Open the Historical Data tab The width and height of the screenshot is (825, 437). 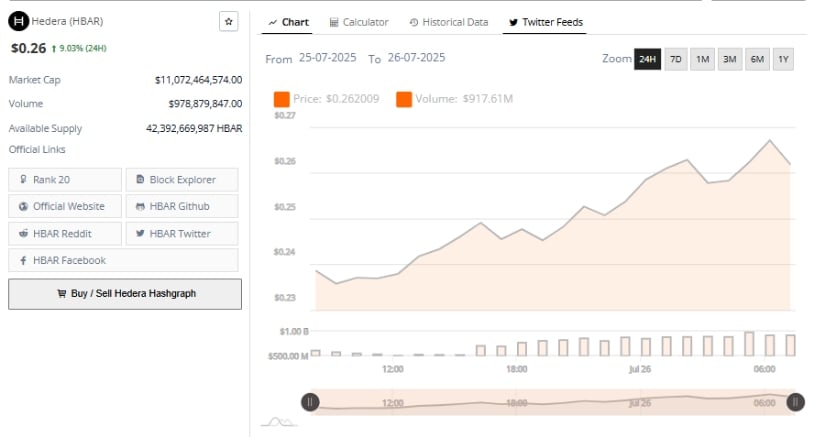(x=449, y=23)
